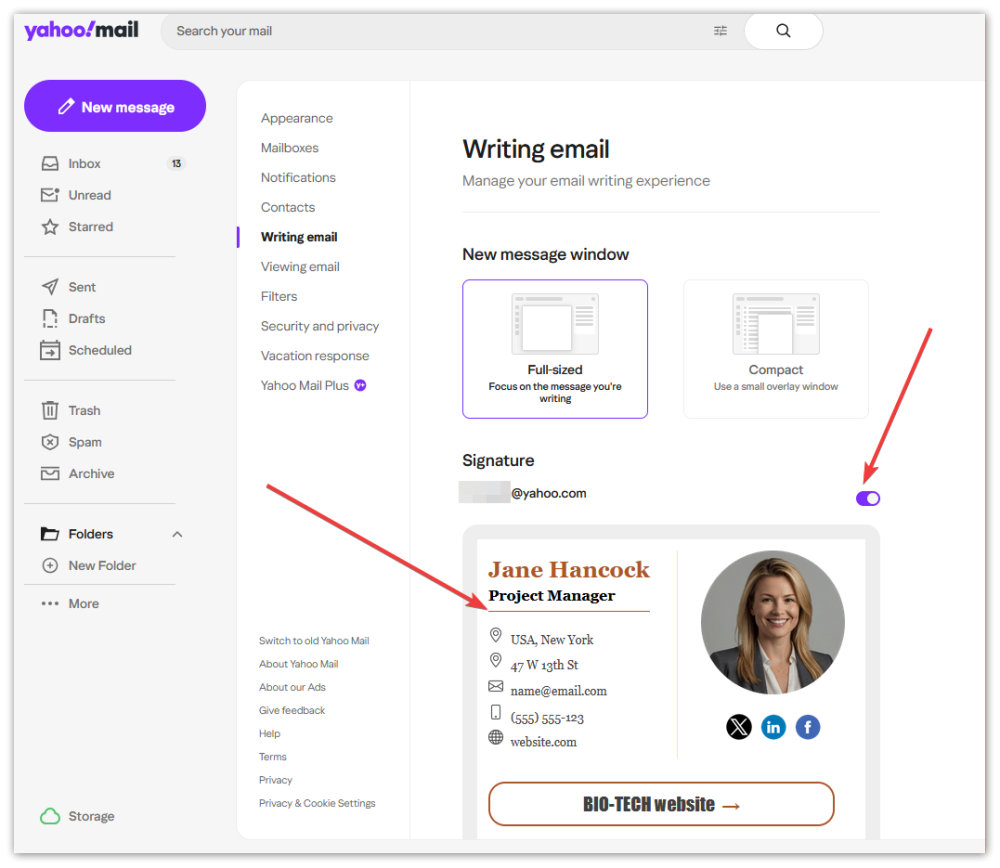Click the Storage cloud icon
Image resolution: width=1000 pixels, height=868 pixels.
(x=50, y=816)
